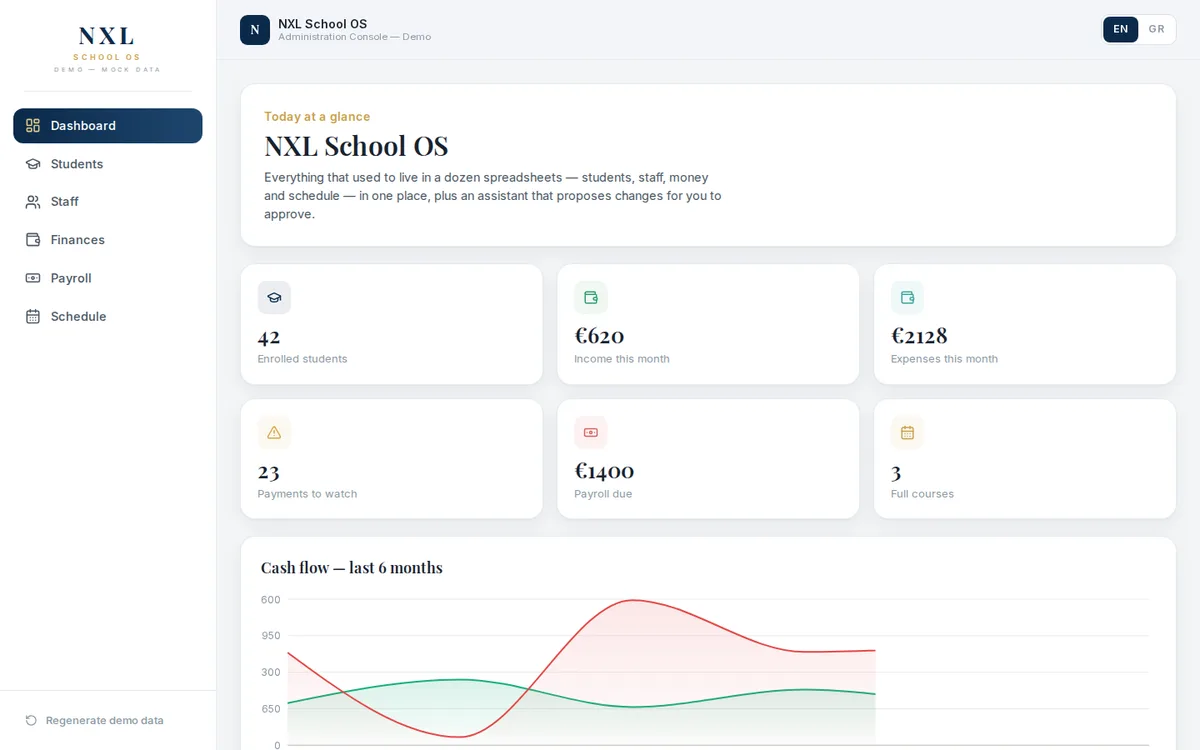Click the 'Expenses this month' label
Screen dimensions: 1200x750
(x=944, y=359)
